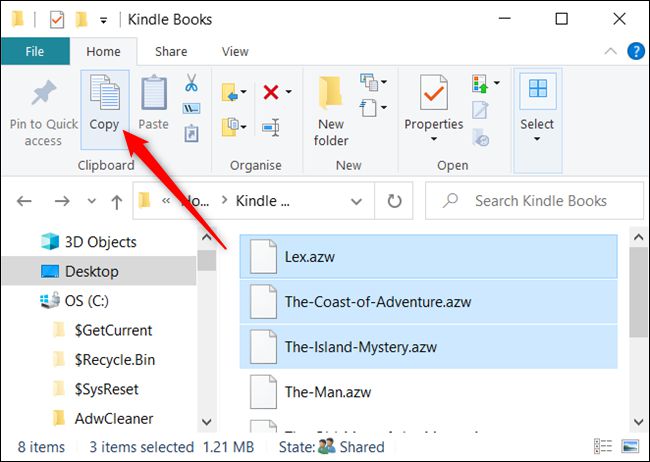Open the Open button dropdown arrow
The image size is (650, 462).
497,83
